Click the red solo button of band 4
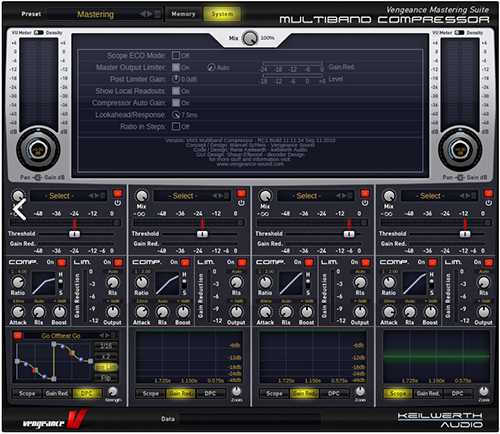The image size is (500, 434). point(489,193)
